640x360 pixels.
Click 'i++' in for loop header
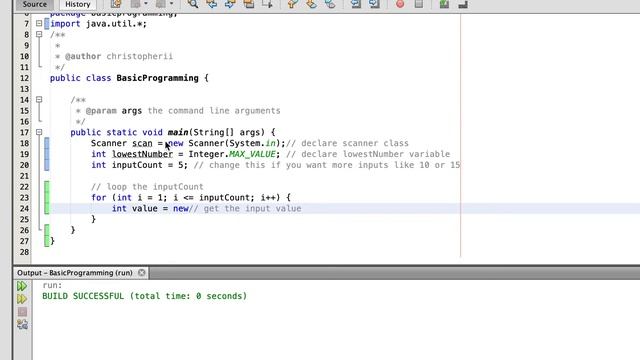[x=267, y=198]
